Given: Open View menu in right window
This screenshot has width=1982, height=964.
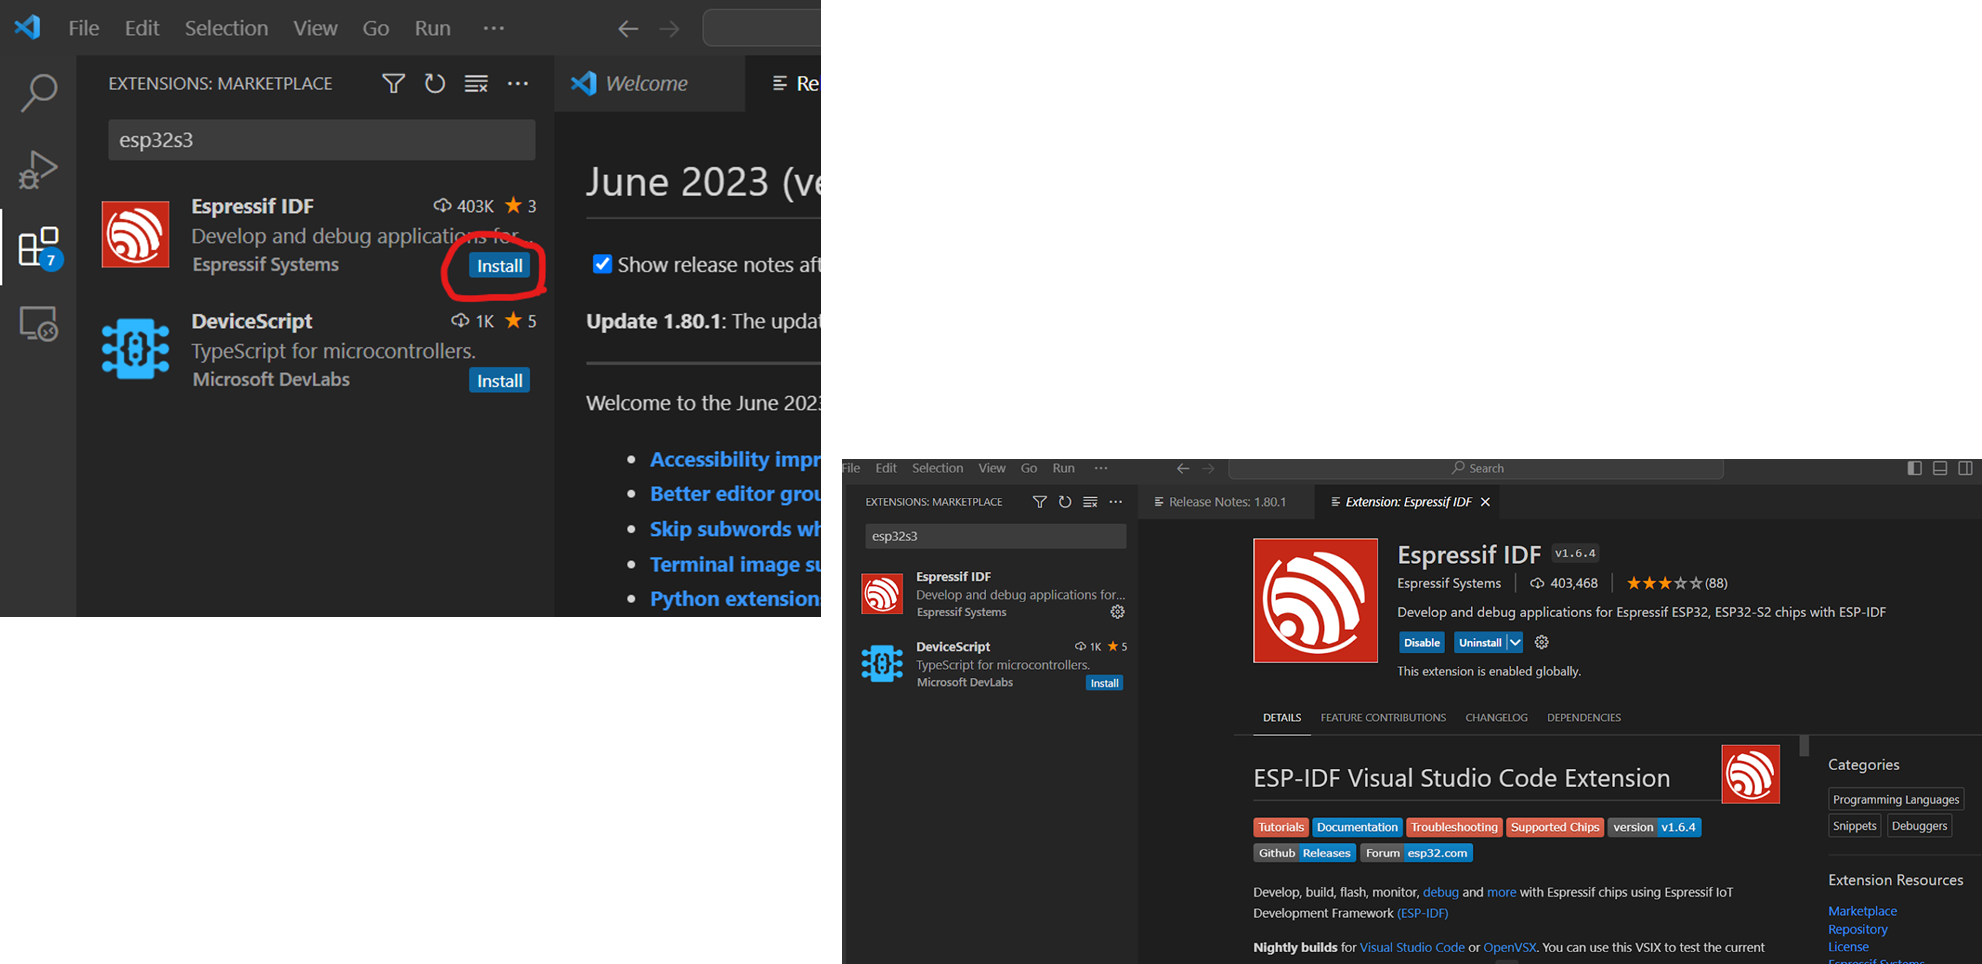Looking at the screenshot, I should click(992, 468).
